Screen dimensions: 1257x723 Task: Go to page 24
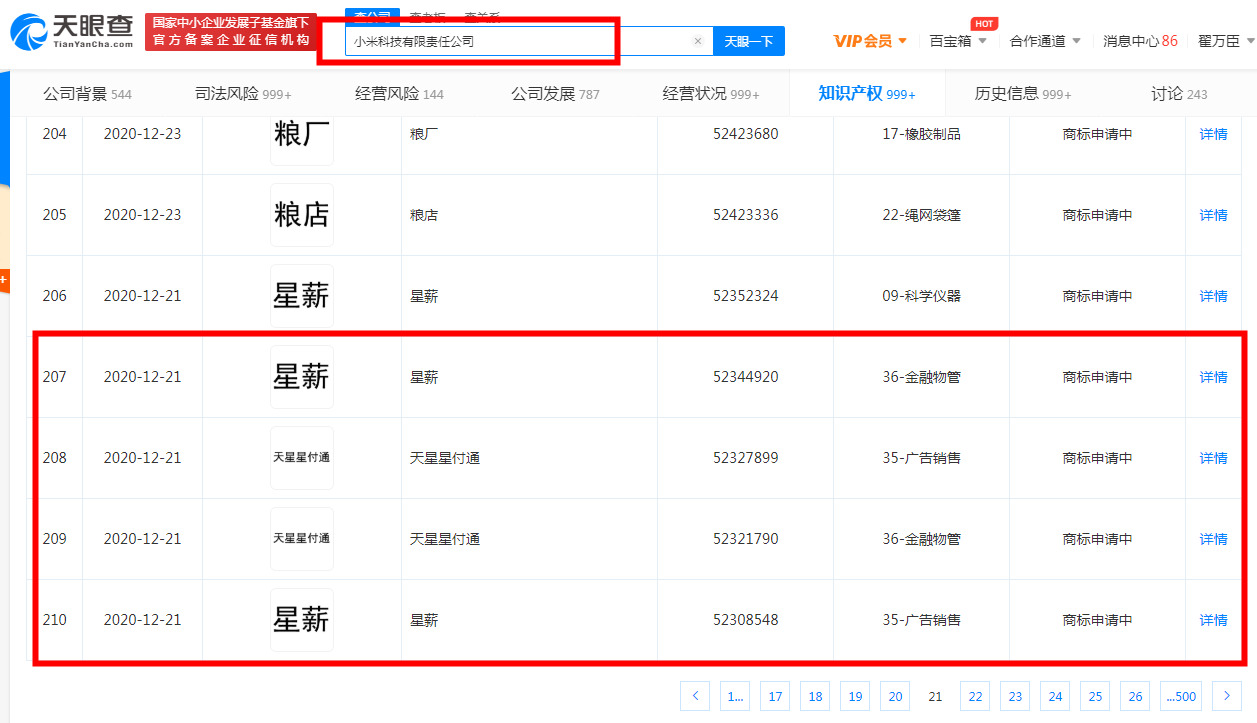[x=1055, y=696]
